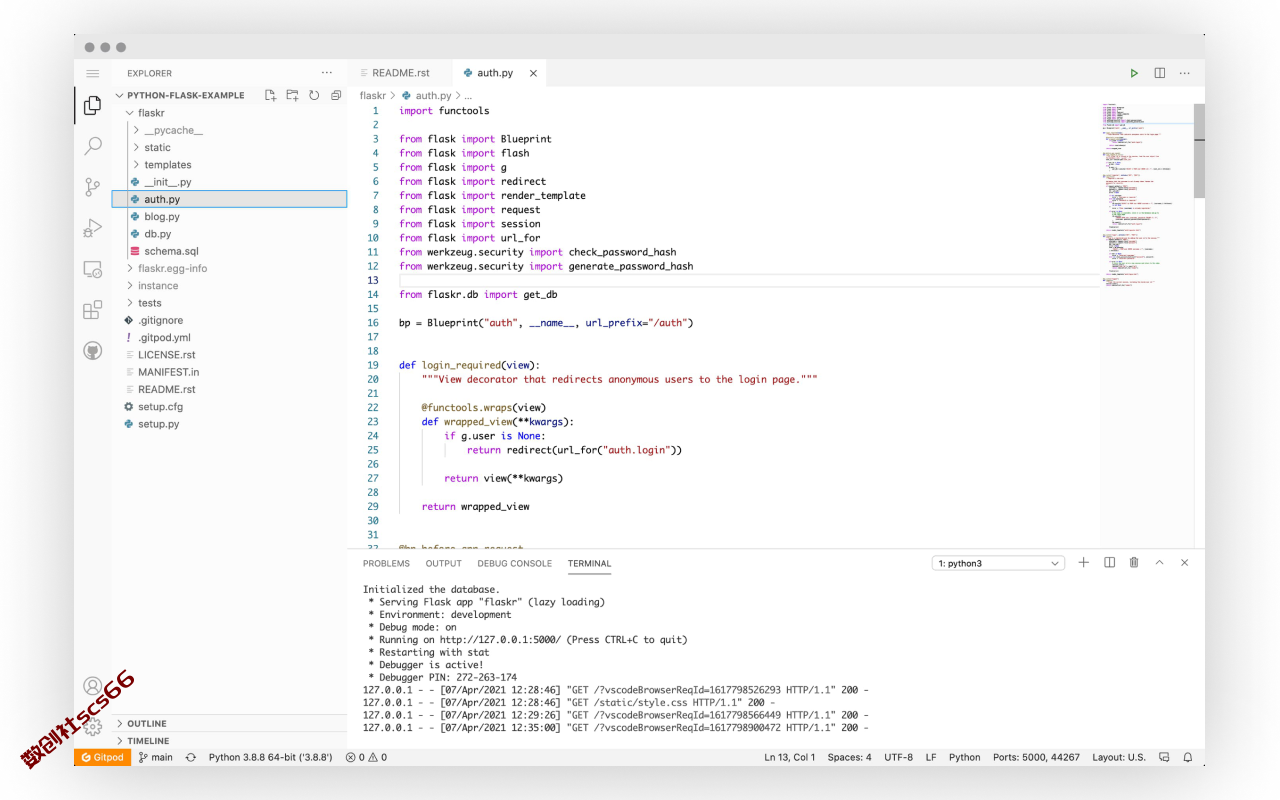Open the Source Control view
Screen dimensions: 1280x800
[93, 187]
